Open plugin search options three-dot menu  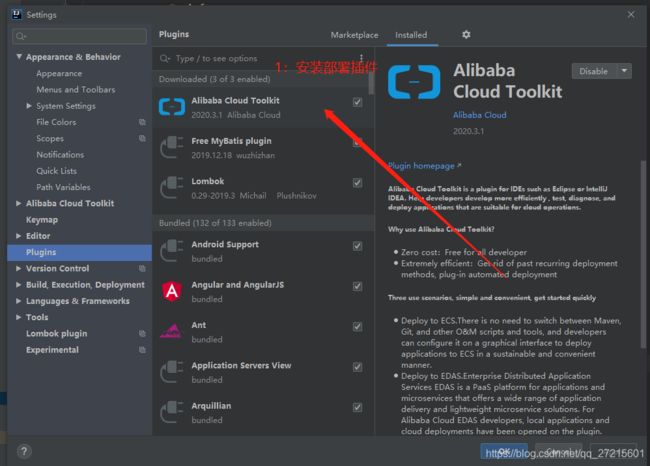tap(361, 58)
